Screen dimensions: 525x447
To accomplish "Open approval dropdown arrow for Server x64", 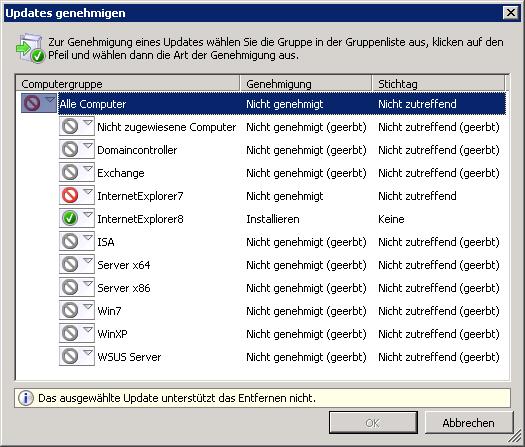I will point(88,260).
